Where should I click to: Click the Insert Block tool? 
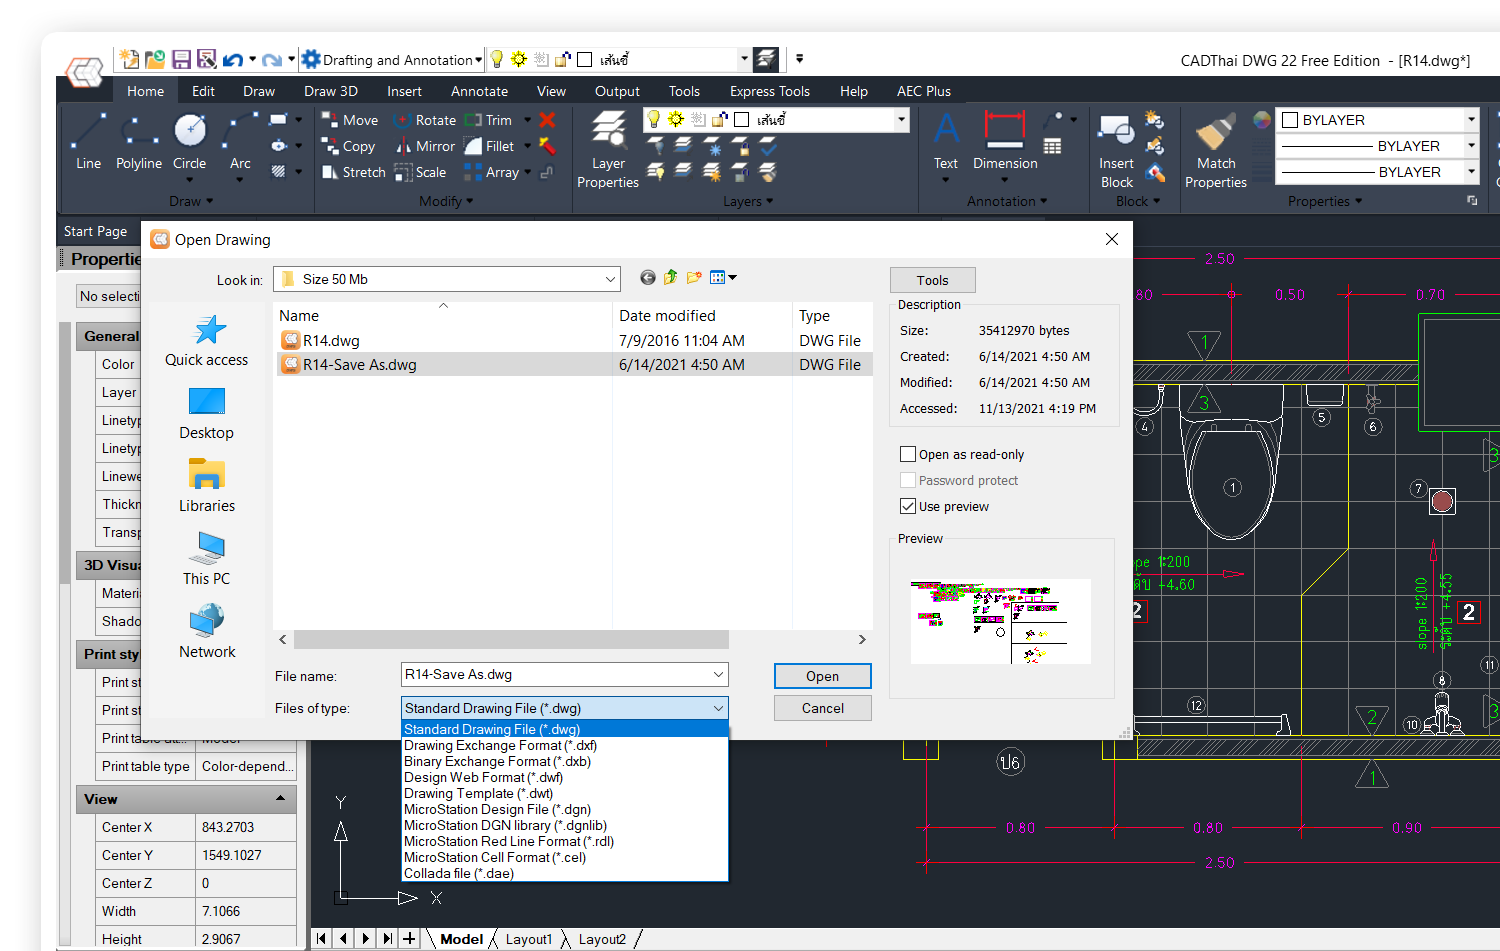pyautogui.click(x=1117, y=150)
